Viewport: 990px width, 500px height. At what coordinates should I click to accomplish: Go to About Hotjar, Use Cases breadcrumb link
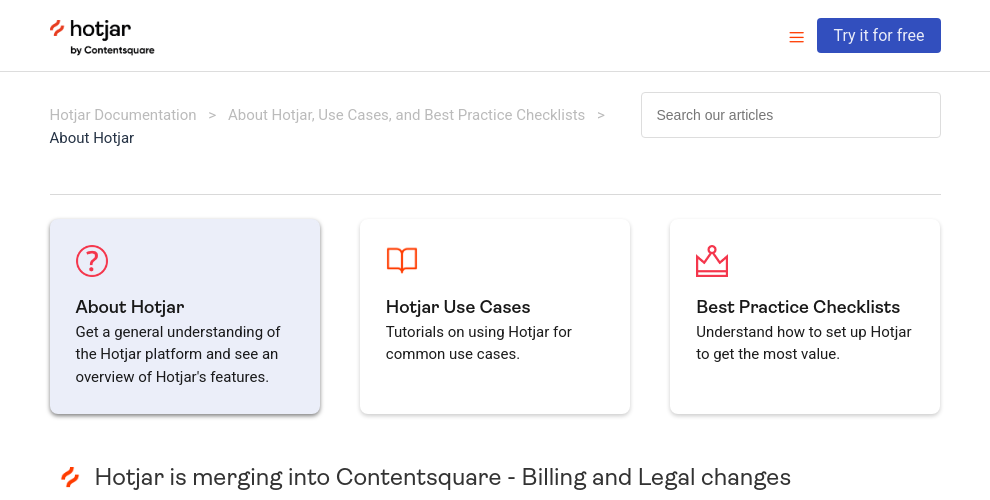coord(406,115)
